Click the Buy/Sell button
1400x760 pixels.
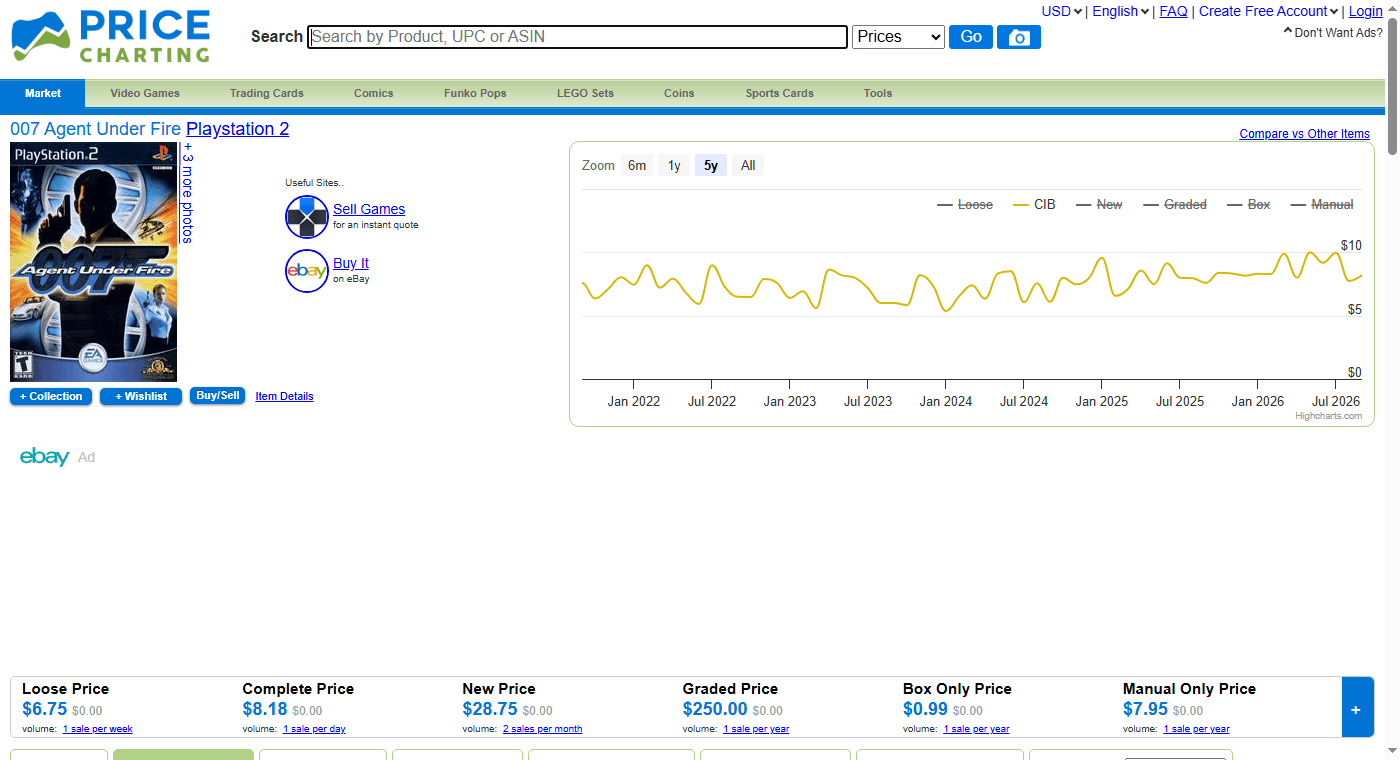218,396
